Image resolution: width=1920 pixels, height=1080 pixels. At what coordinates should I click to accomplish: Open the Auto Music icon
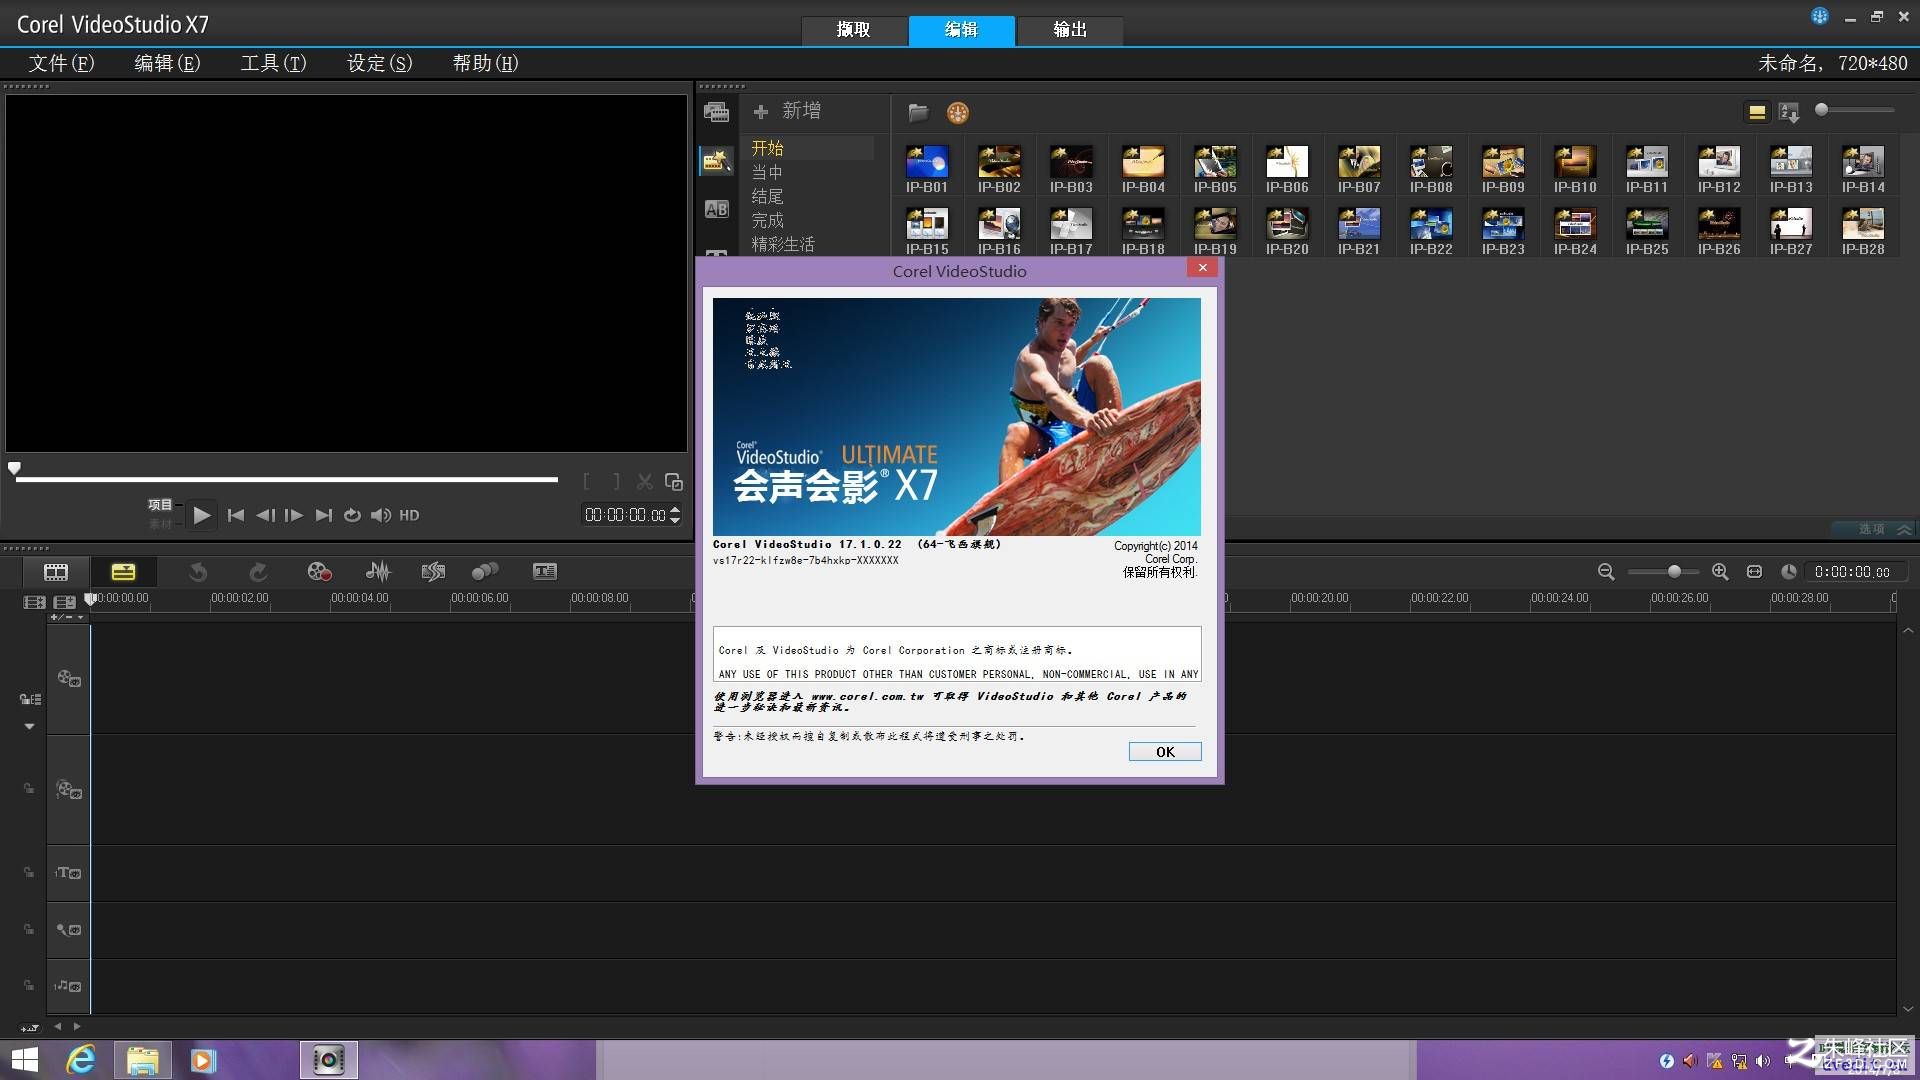(x=433, y=571)
